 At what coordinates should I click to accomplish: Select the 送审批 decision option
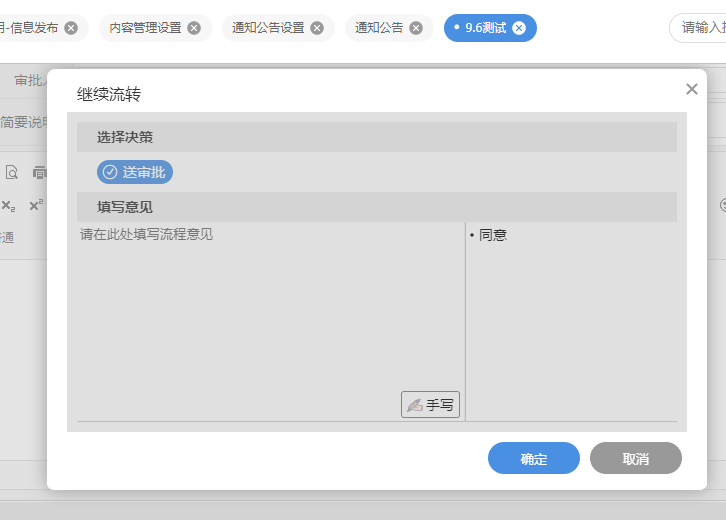[135, 172]
